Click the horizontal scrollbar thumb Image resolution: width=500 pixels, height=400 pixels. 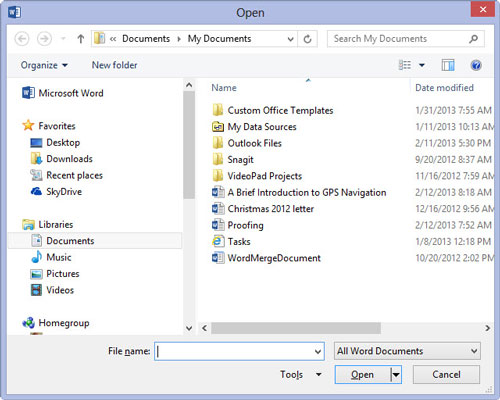296,328
